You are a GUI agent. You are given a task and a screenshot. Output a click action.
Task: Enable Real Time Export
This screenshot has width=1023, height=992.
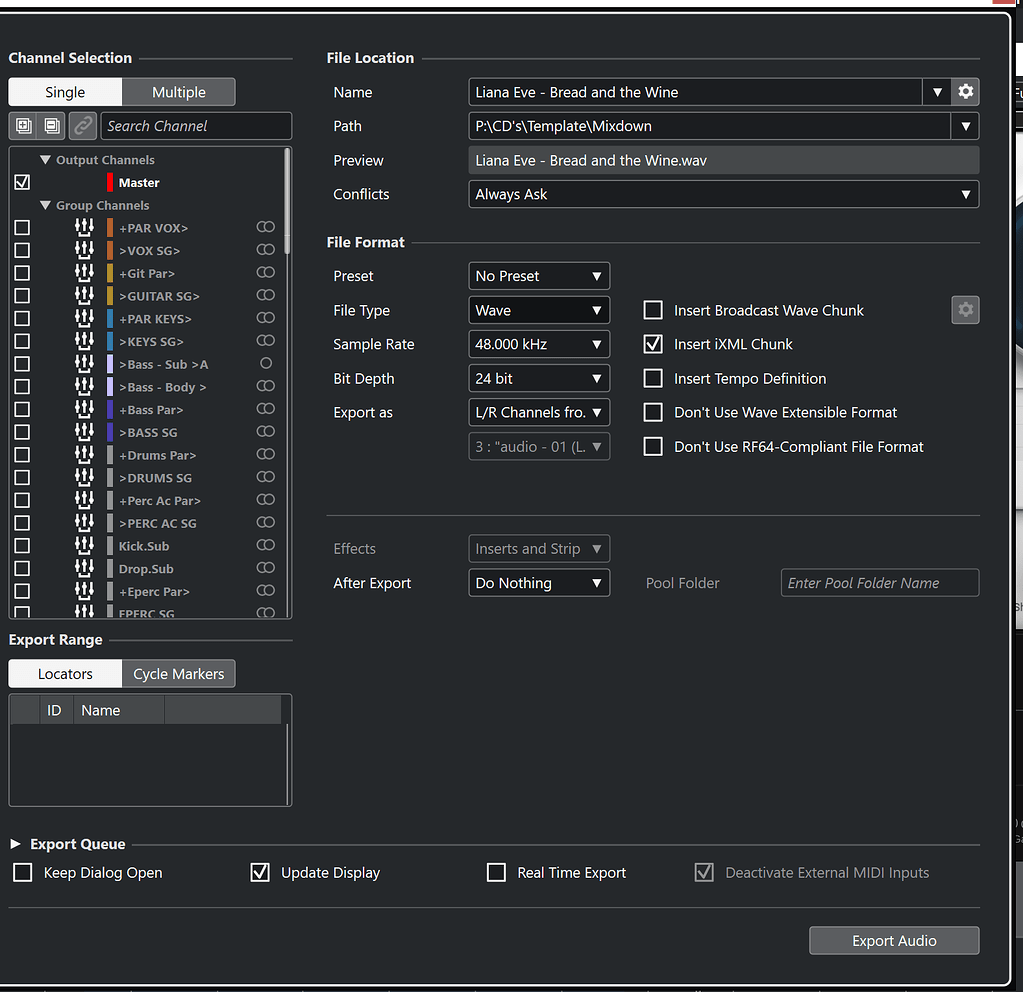point(496,872)
